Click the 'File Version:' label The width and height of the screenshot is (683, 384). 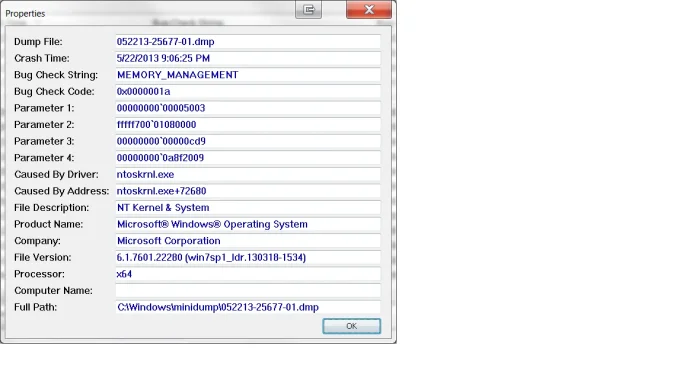coord(43,257)
